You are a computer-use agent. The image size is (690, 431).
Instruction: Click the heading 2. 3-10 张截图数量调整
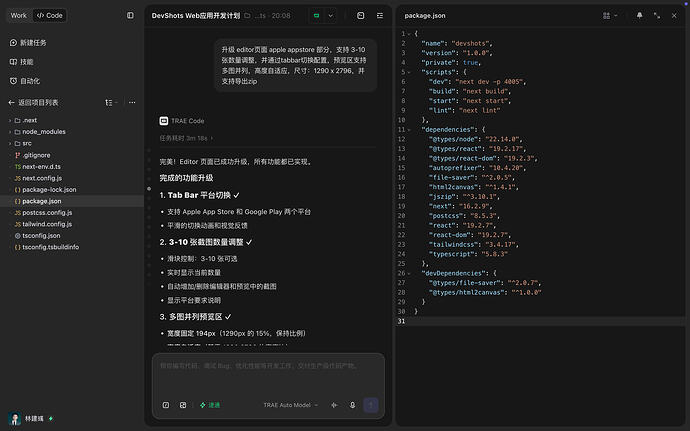(206, 242)
